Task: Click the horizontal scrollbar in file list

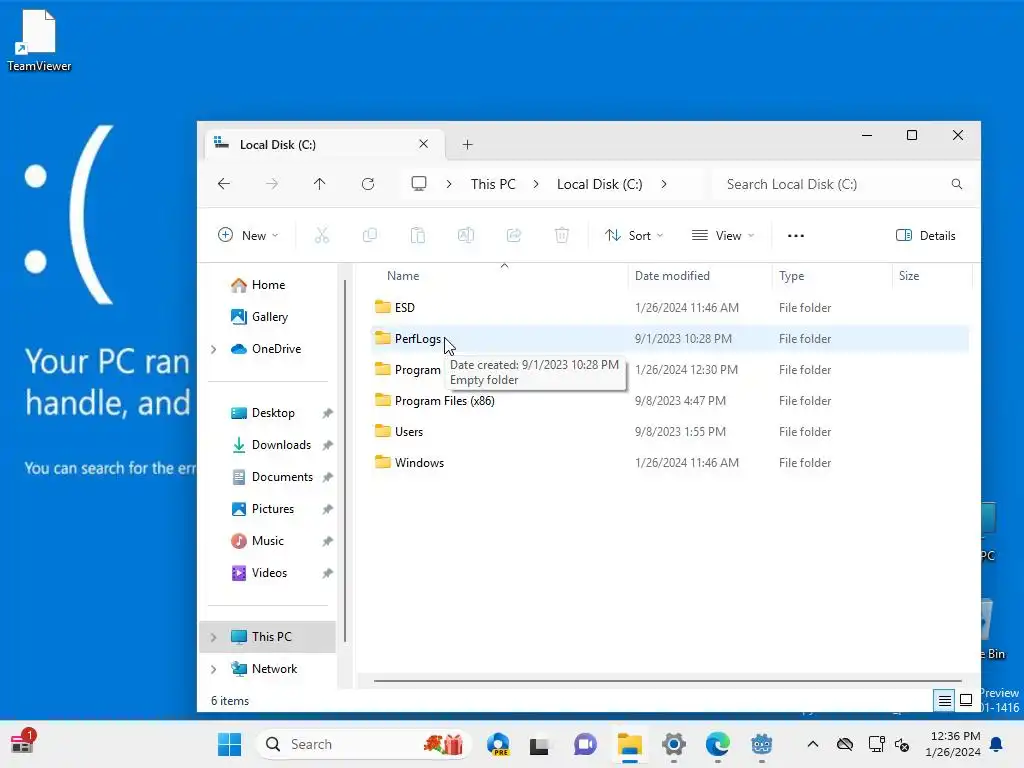Action: pos(667,680)
